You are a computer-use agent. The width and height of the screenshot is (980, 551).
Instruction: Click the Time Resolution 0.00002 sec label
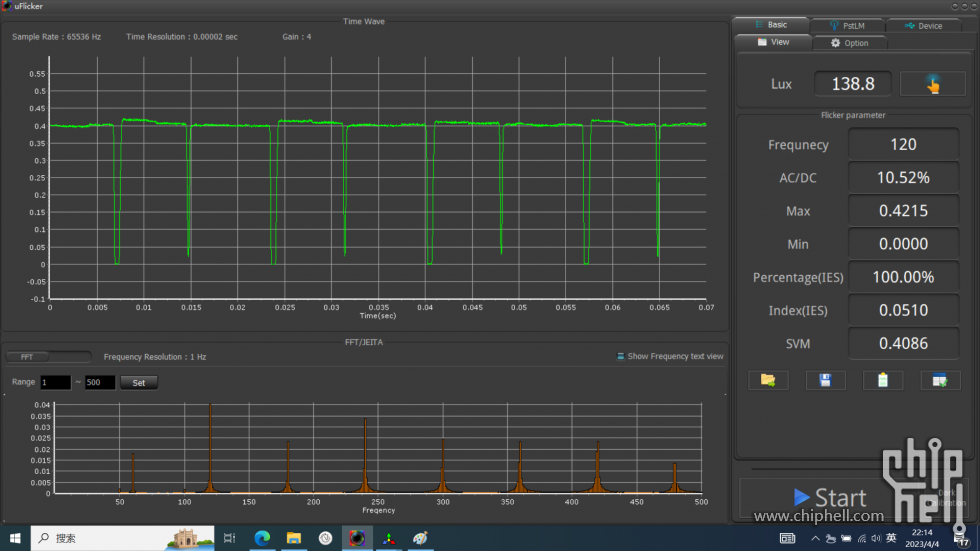click(182, 37)
